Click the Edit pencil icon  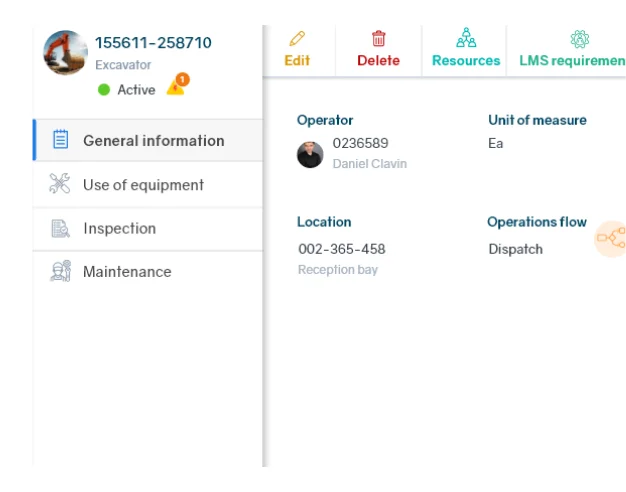[297, 39]
